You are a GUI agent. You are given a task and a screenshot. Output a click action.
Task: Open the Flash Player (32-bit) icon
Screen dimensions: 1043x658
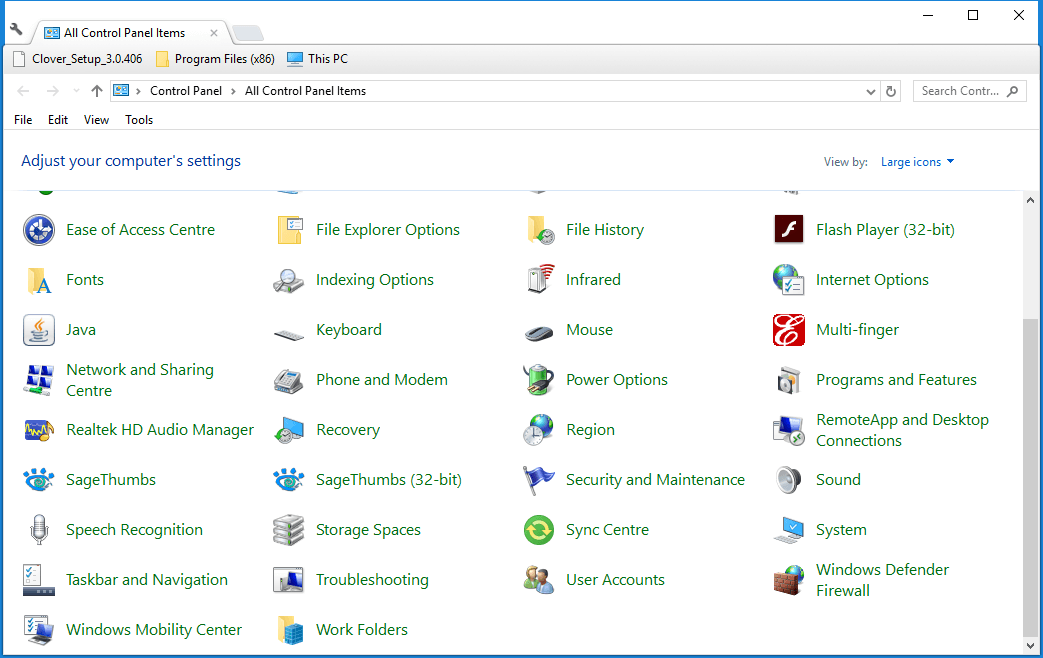789,230
